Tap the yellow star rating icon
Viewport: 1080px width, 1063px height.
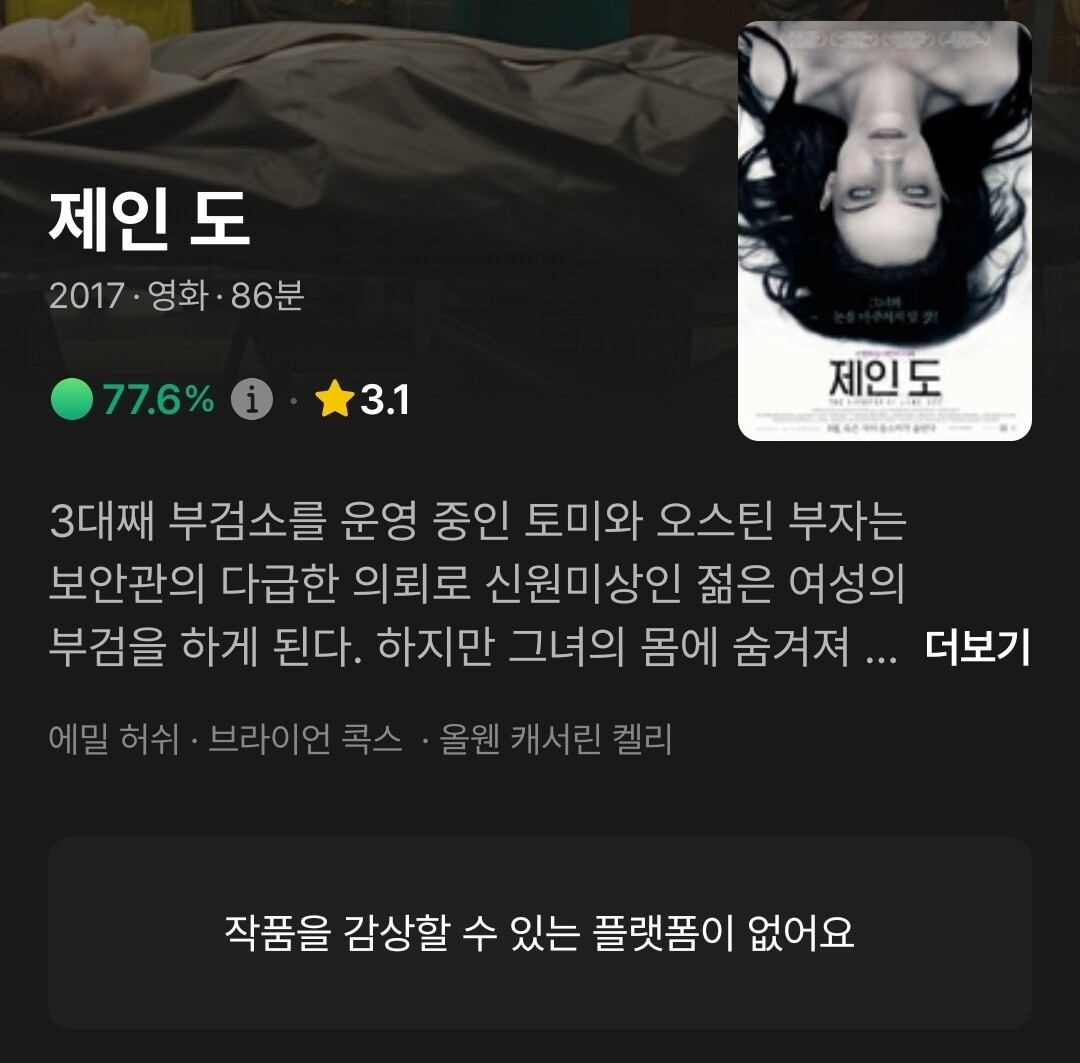point(334,398)
